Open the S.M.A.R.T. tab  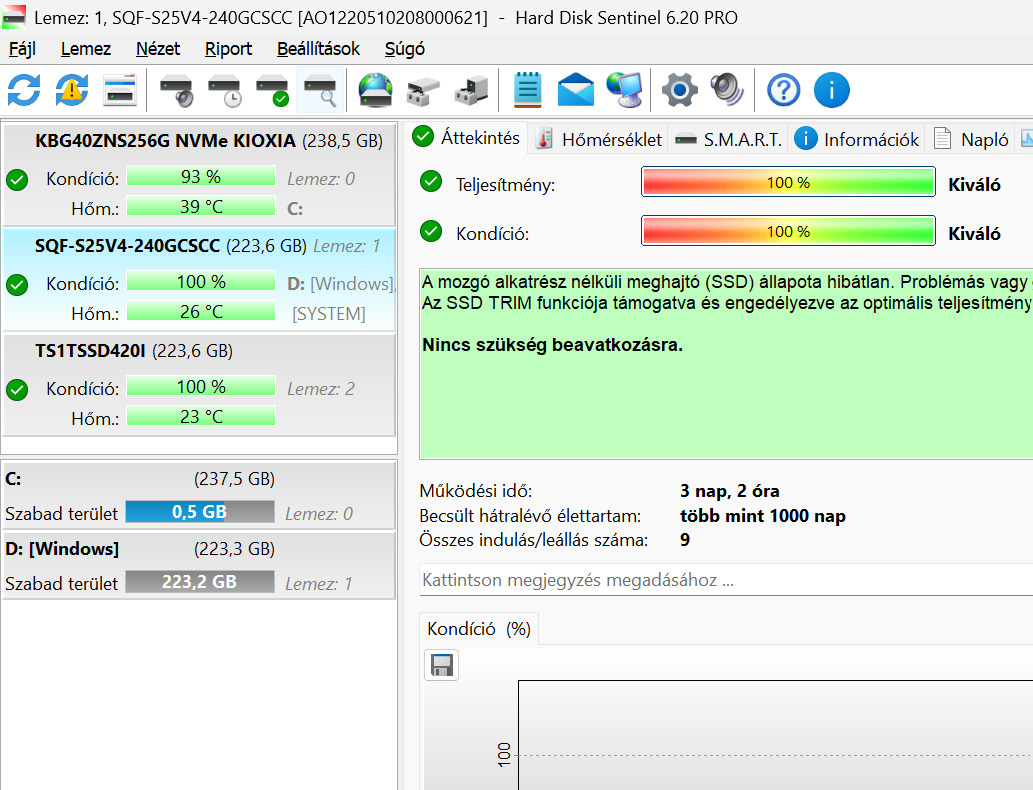pos(729,139)
